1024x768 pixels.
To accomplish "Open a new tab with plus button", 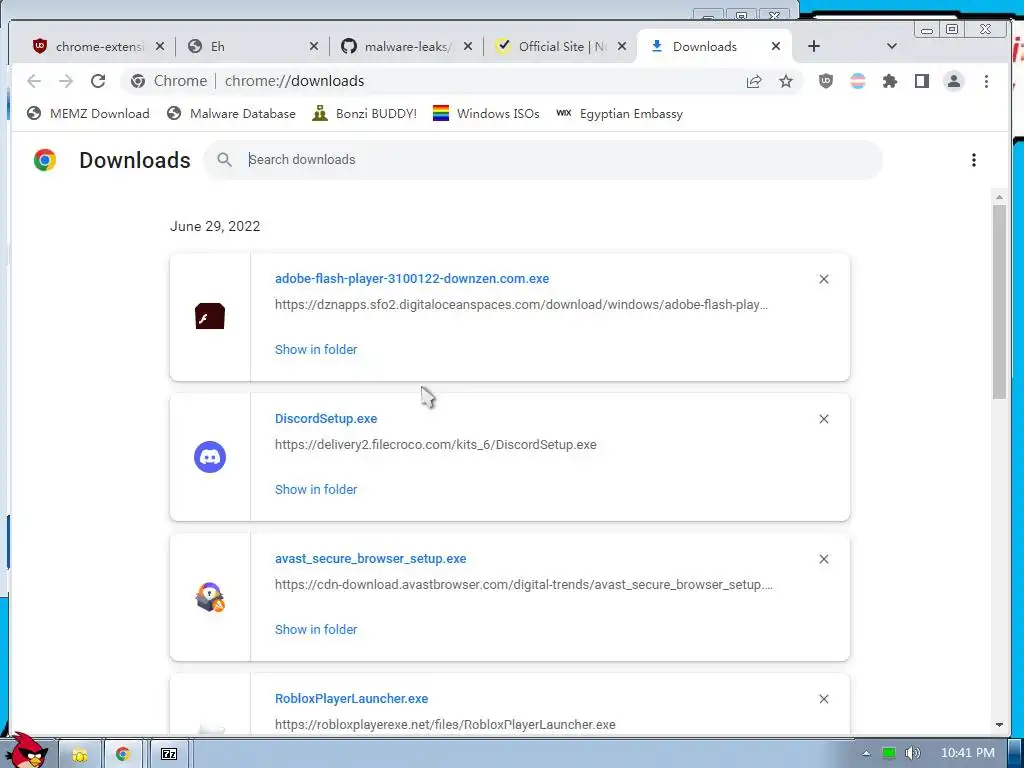I will point(814,46).
